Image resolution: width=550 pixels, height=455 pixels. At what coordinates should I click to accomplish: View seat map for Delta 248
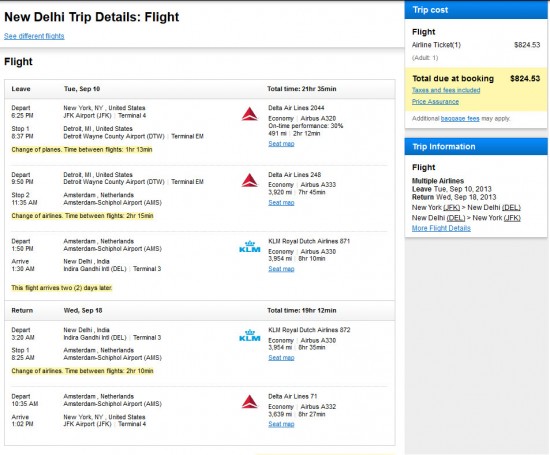[281, 202]
